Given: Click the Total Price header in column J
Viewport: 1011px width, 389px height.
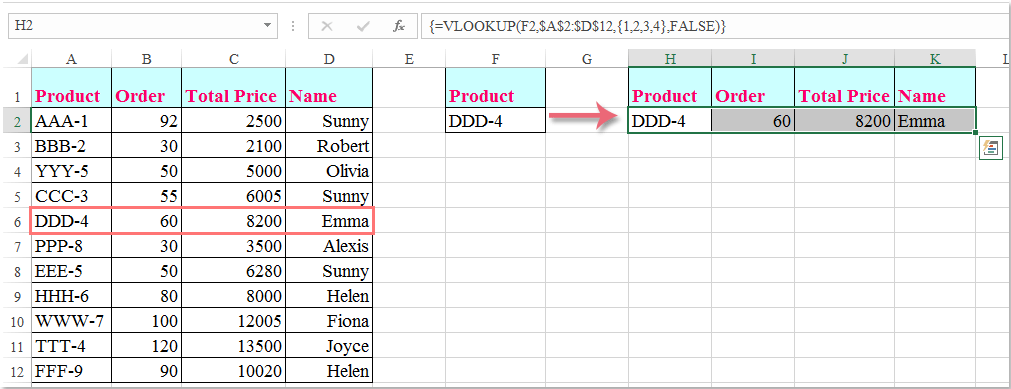Looking at the screenshot, I should click(x=844, y=95).
